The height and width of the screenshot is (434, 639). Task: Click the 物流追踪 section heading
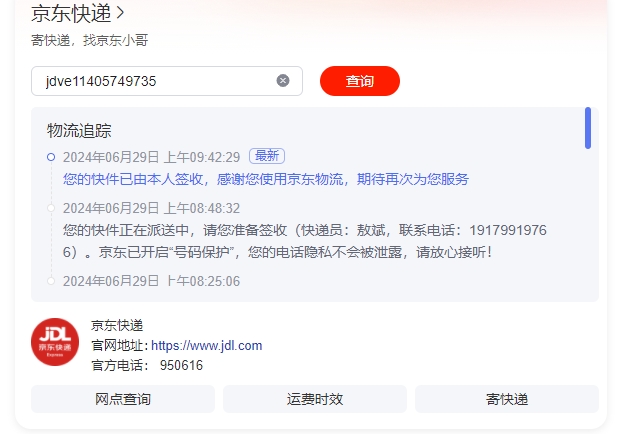tap(79, 131)
